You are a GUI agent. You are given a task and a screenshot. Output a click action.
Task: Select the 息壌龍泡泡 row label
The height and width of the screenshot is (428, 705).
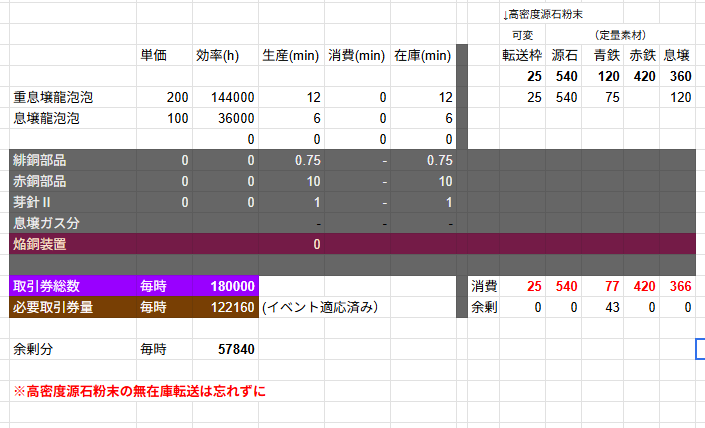tap(73, 118)
